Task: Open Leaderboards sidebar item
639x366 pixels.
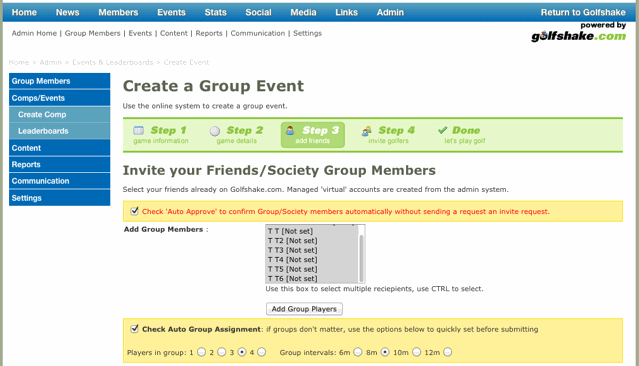Action: (x=59, y=131)
